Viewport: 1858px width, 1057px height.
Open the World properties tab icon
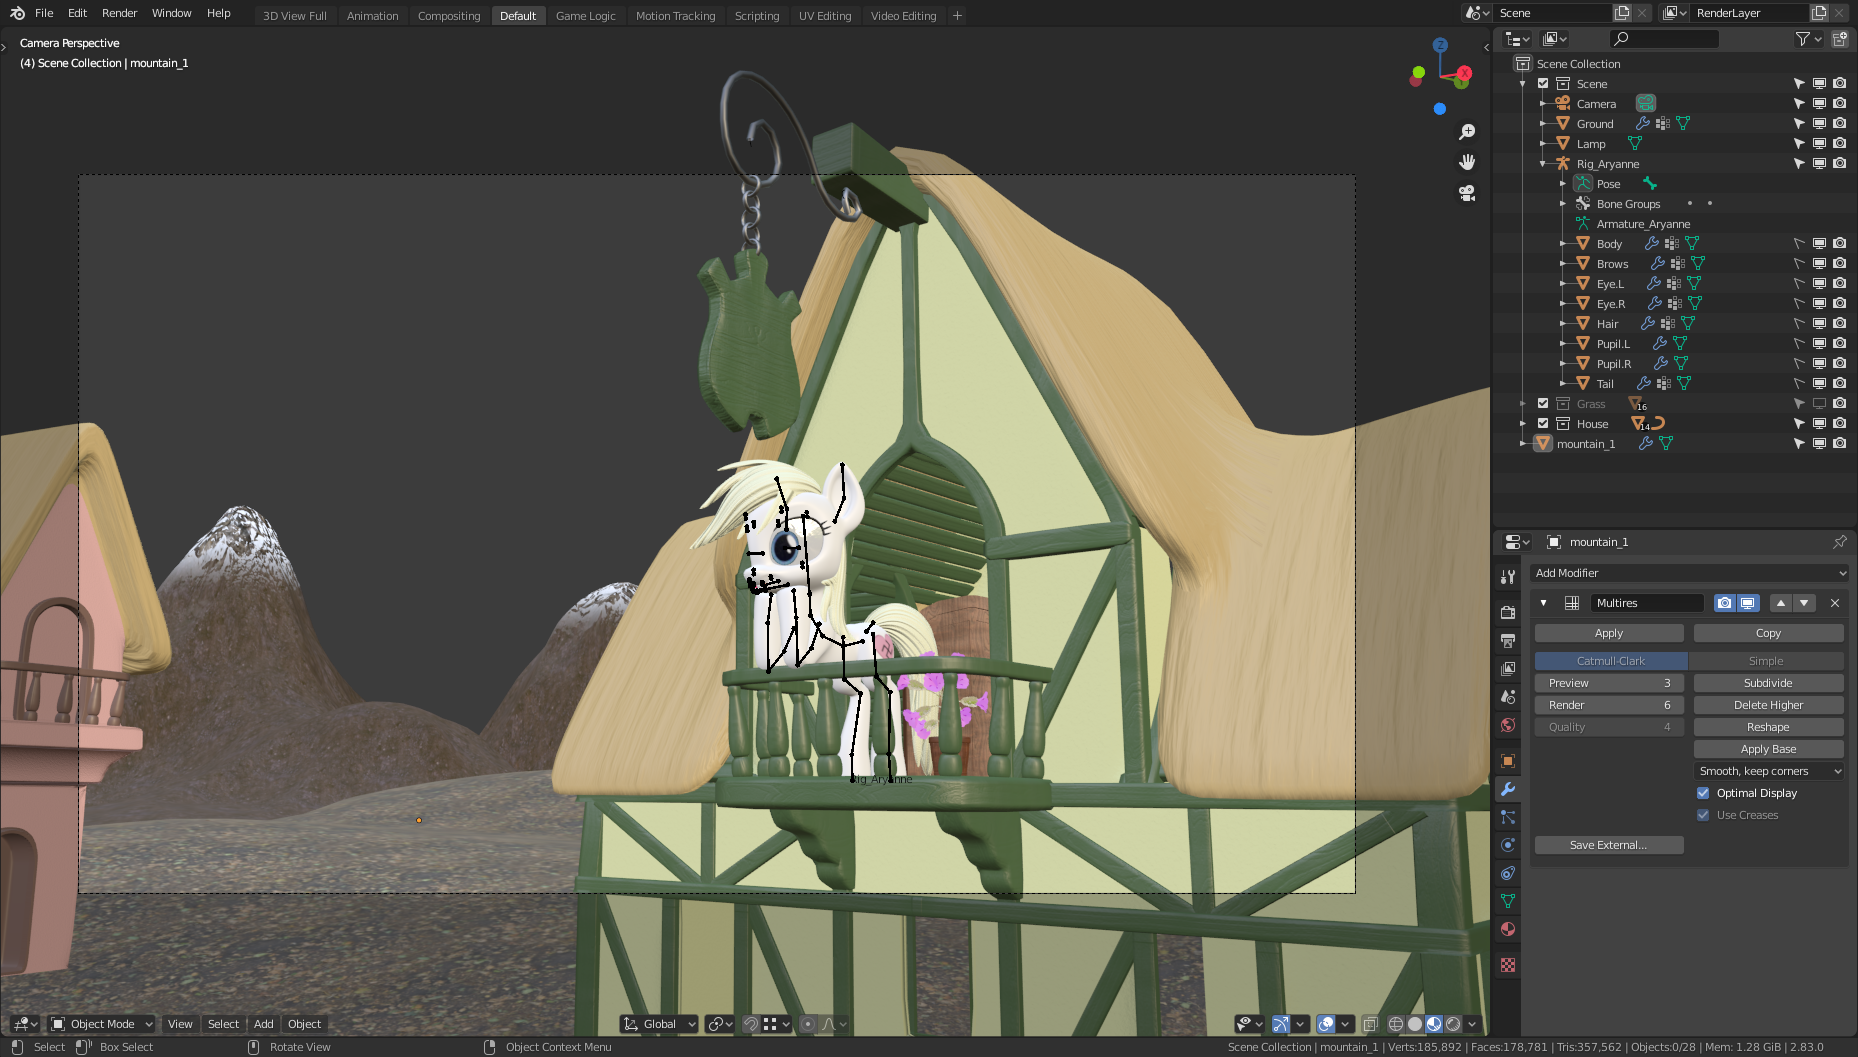1508,725
